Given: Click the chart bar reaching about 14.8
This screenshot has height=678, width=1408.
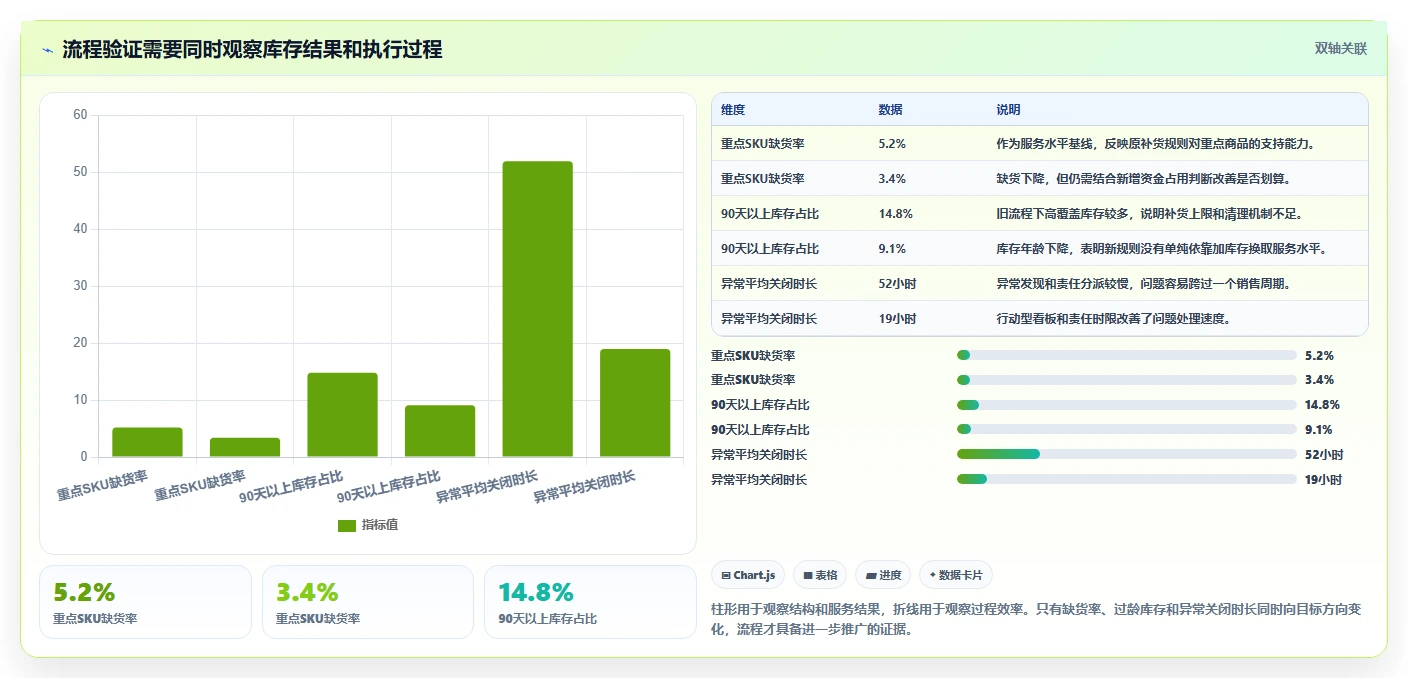Looking at the screenshot, I should 342,415.
